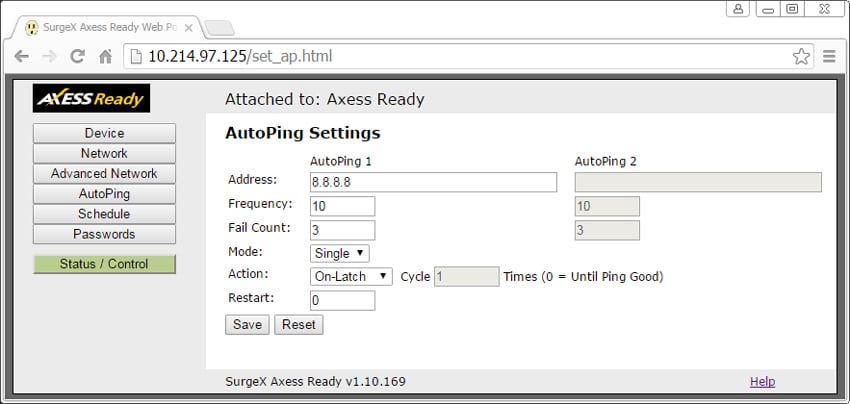Image resolution: width=850 pixels, height=404 pixels.
Task: Click the AutoPing 1 Fail Count field
Action: 342,230
